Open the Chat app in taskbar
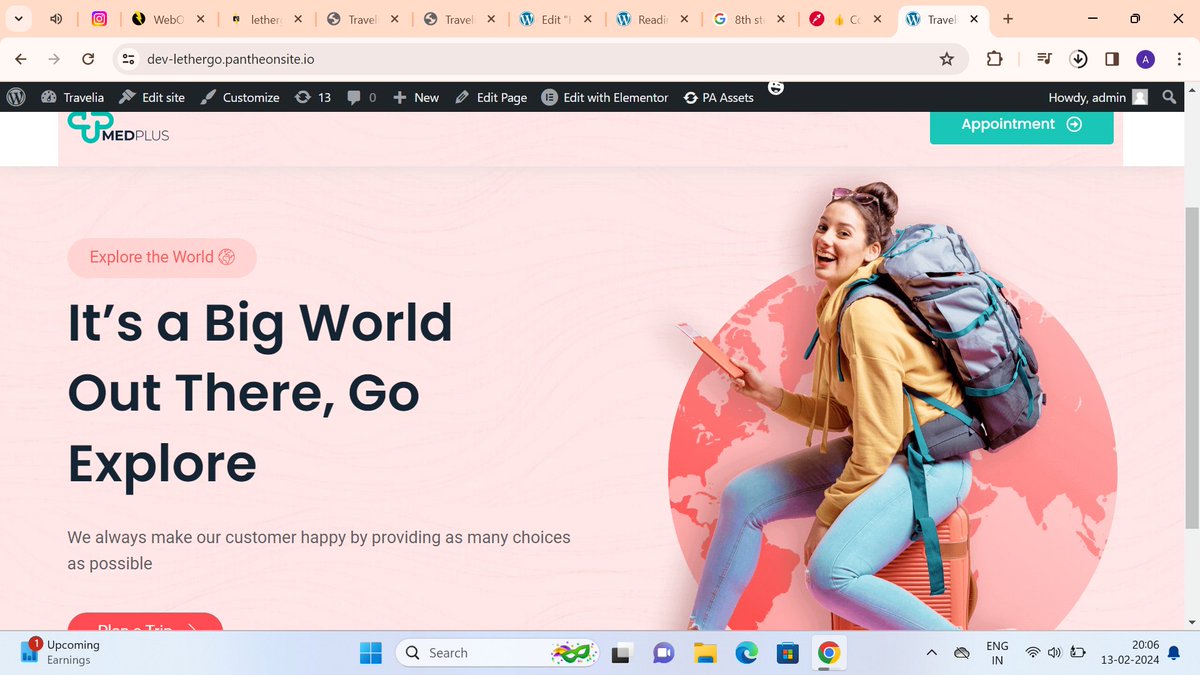This screenshot has height=675, width=1200. tap(663, 653)
